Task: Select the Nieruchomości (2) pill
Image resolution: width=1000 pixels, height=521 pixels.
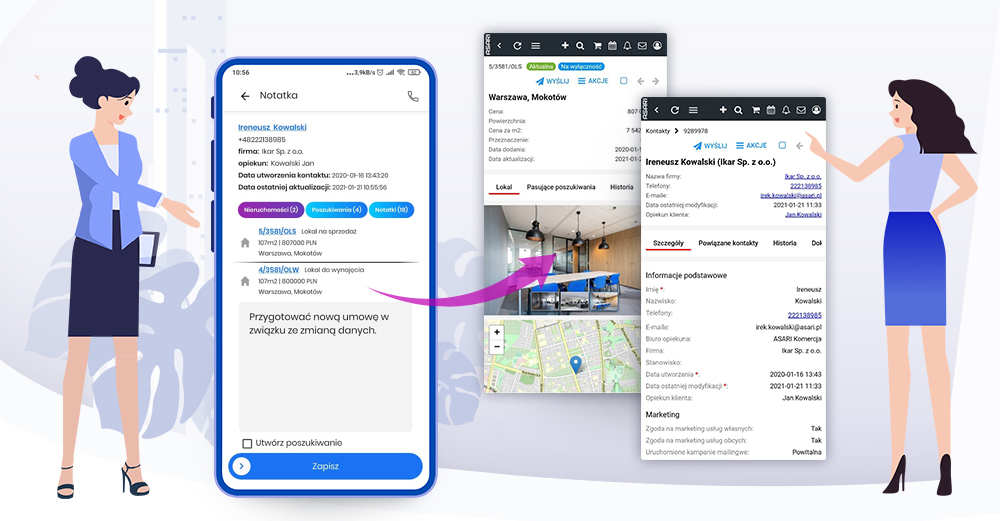Action: pos(270,210)
